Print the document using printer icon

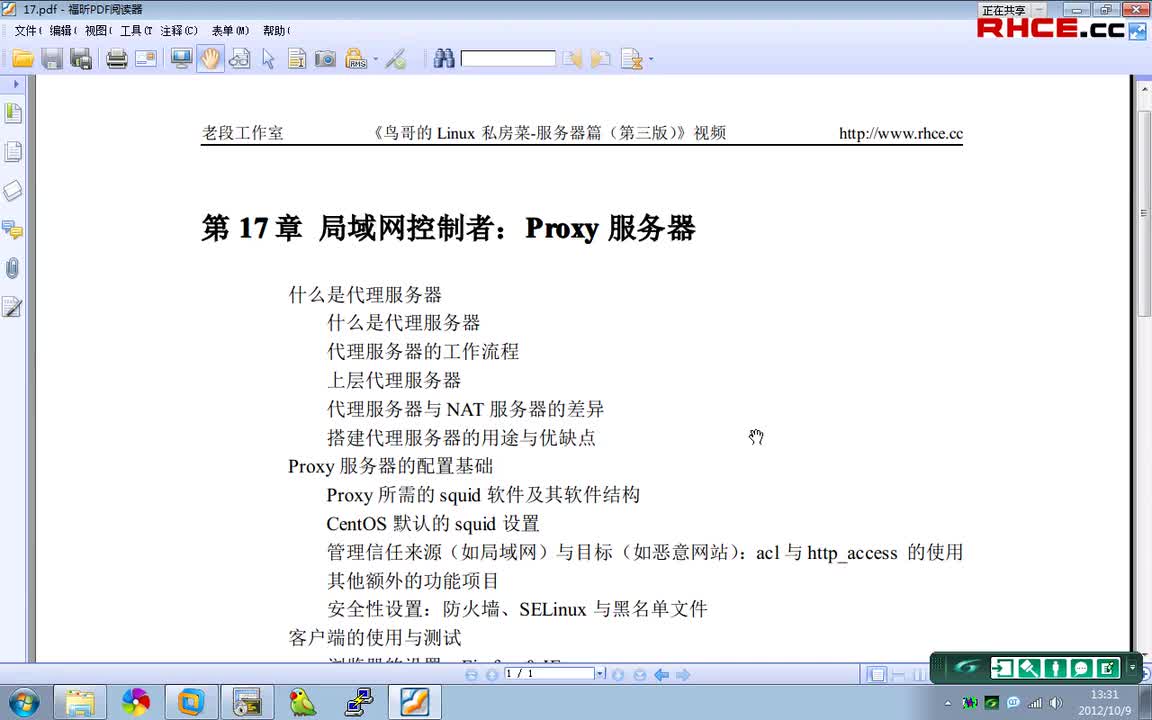pos(117,59)
